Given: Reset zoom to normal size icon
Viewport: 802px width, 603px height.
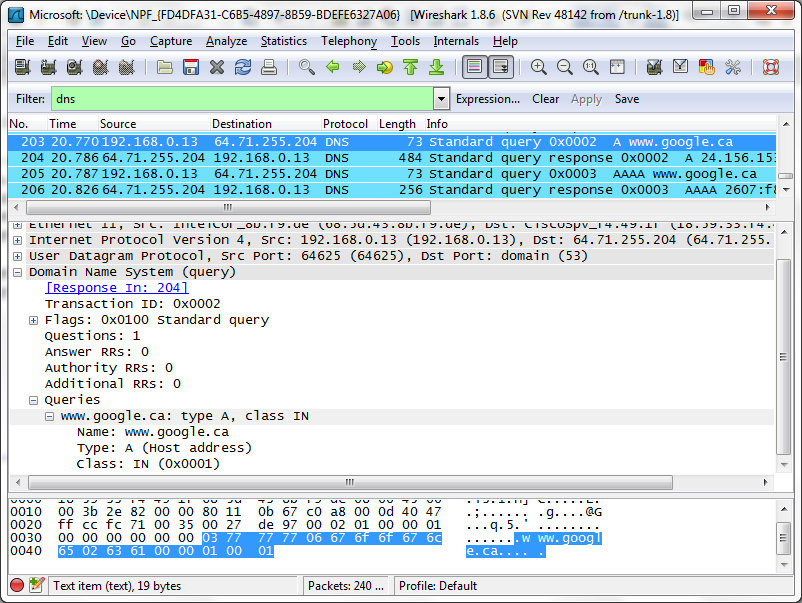Looking at the screenshot, I should (x=591, y=67).
